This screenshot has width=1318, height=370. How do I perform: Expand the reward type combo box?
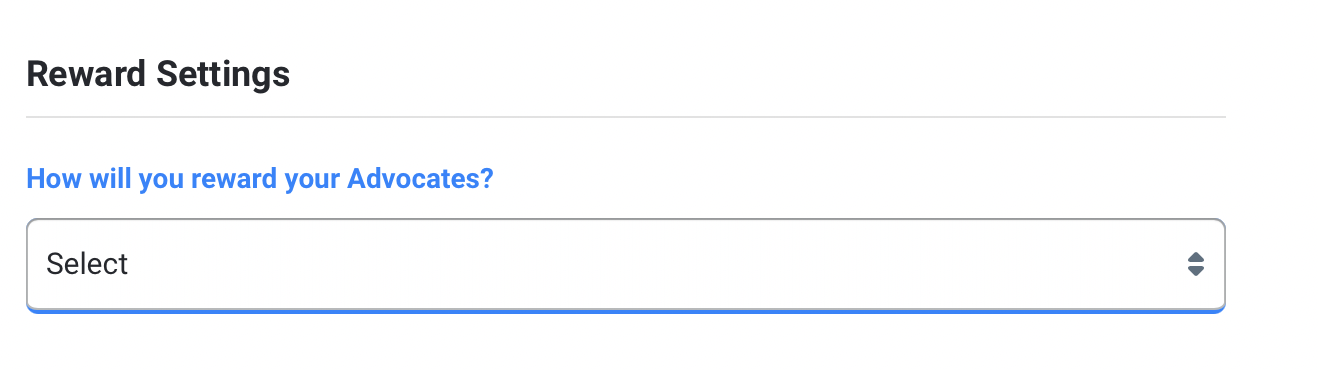[x=625, y=264]
